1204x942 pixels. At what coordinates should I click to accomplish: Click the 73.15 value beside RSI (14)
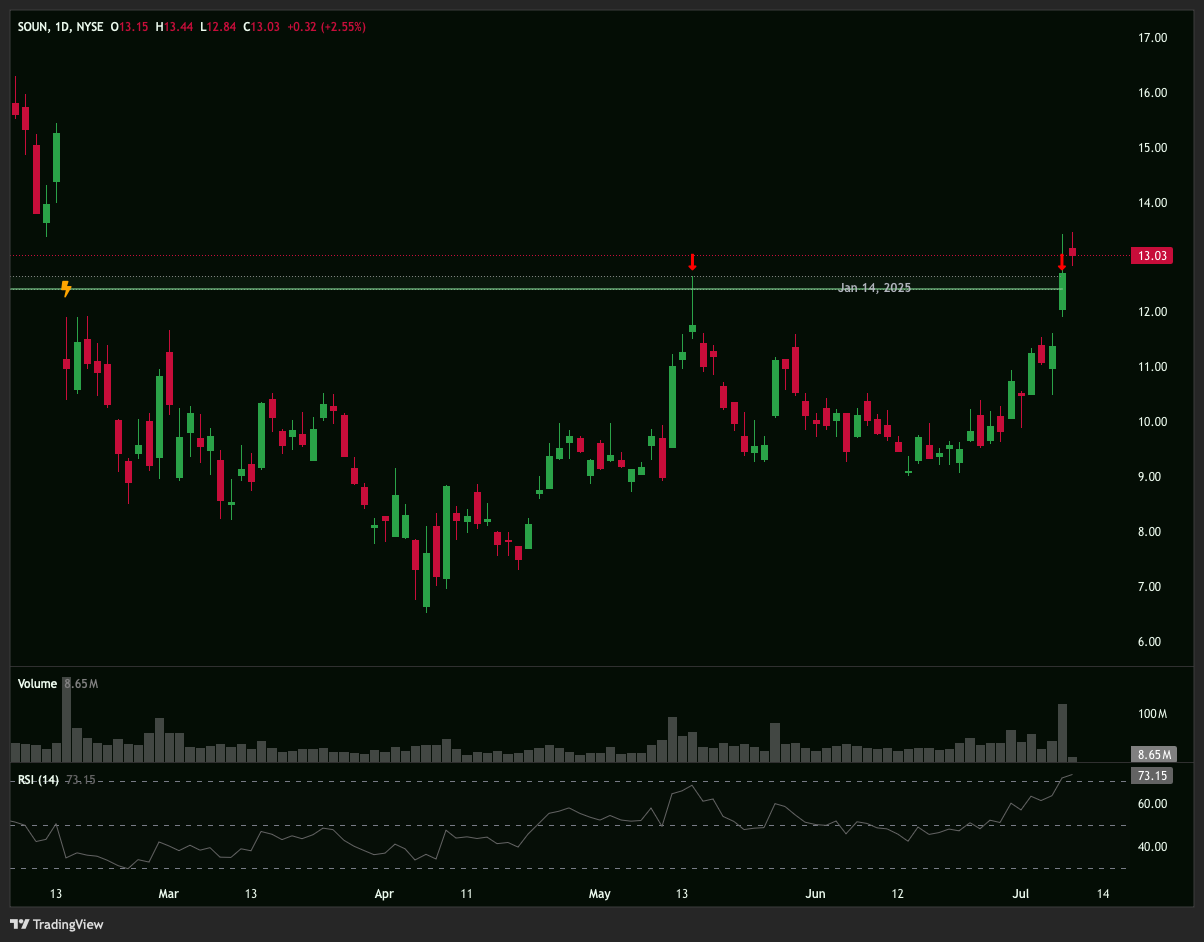pyautogui.click(x=80, y=780)
